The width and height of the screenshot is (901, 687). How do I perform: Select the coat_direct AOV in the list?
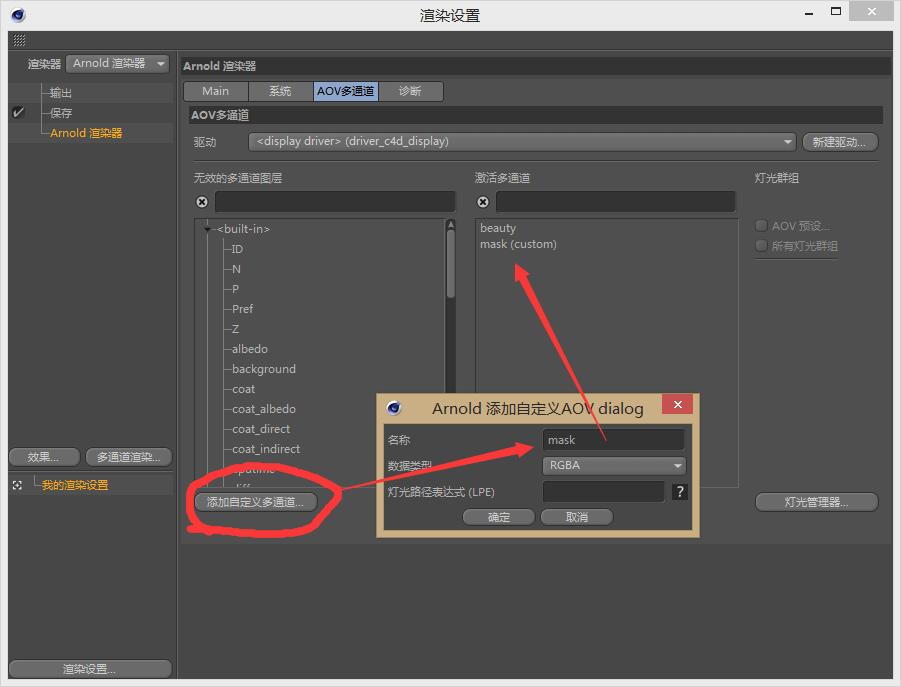(261, 429)
